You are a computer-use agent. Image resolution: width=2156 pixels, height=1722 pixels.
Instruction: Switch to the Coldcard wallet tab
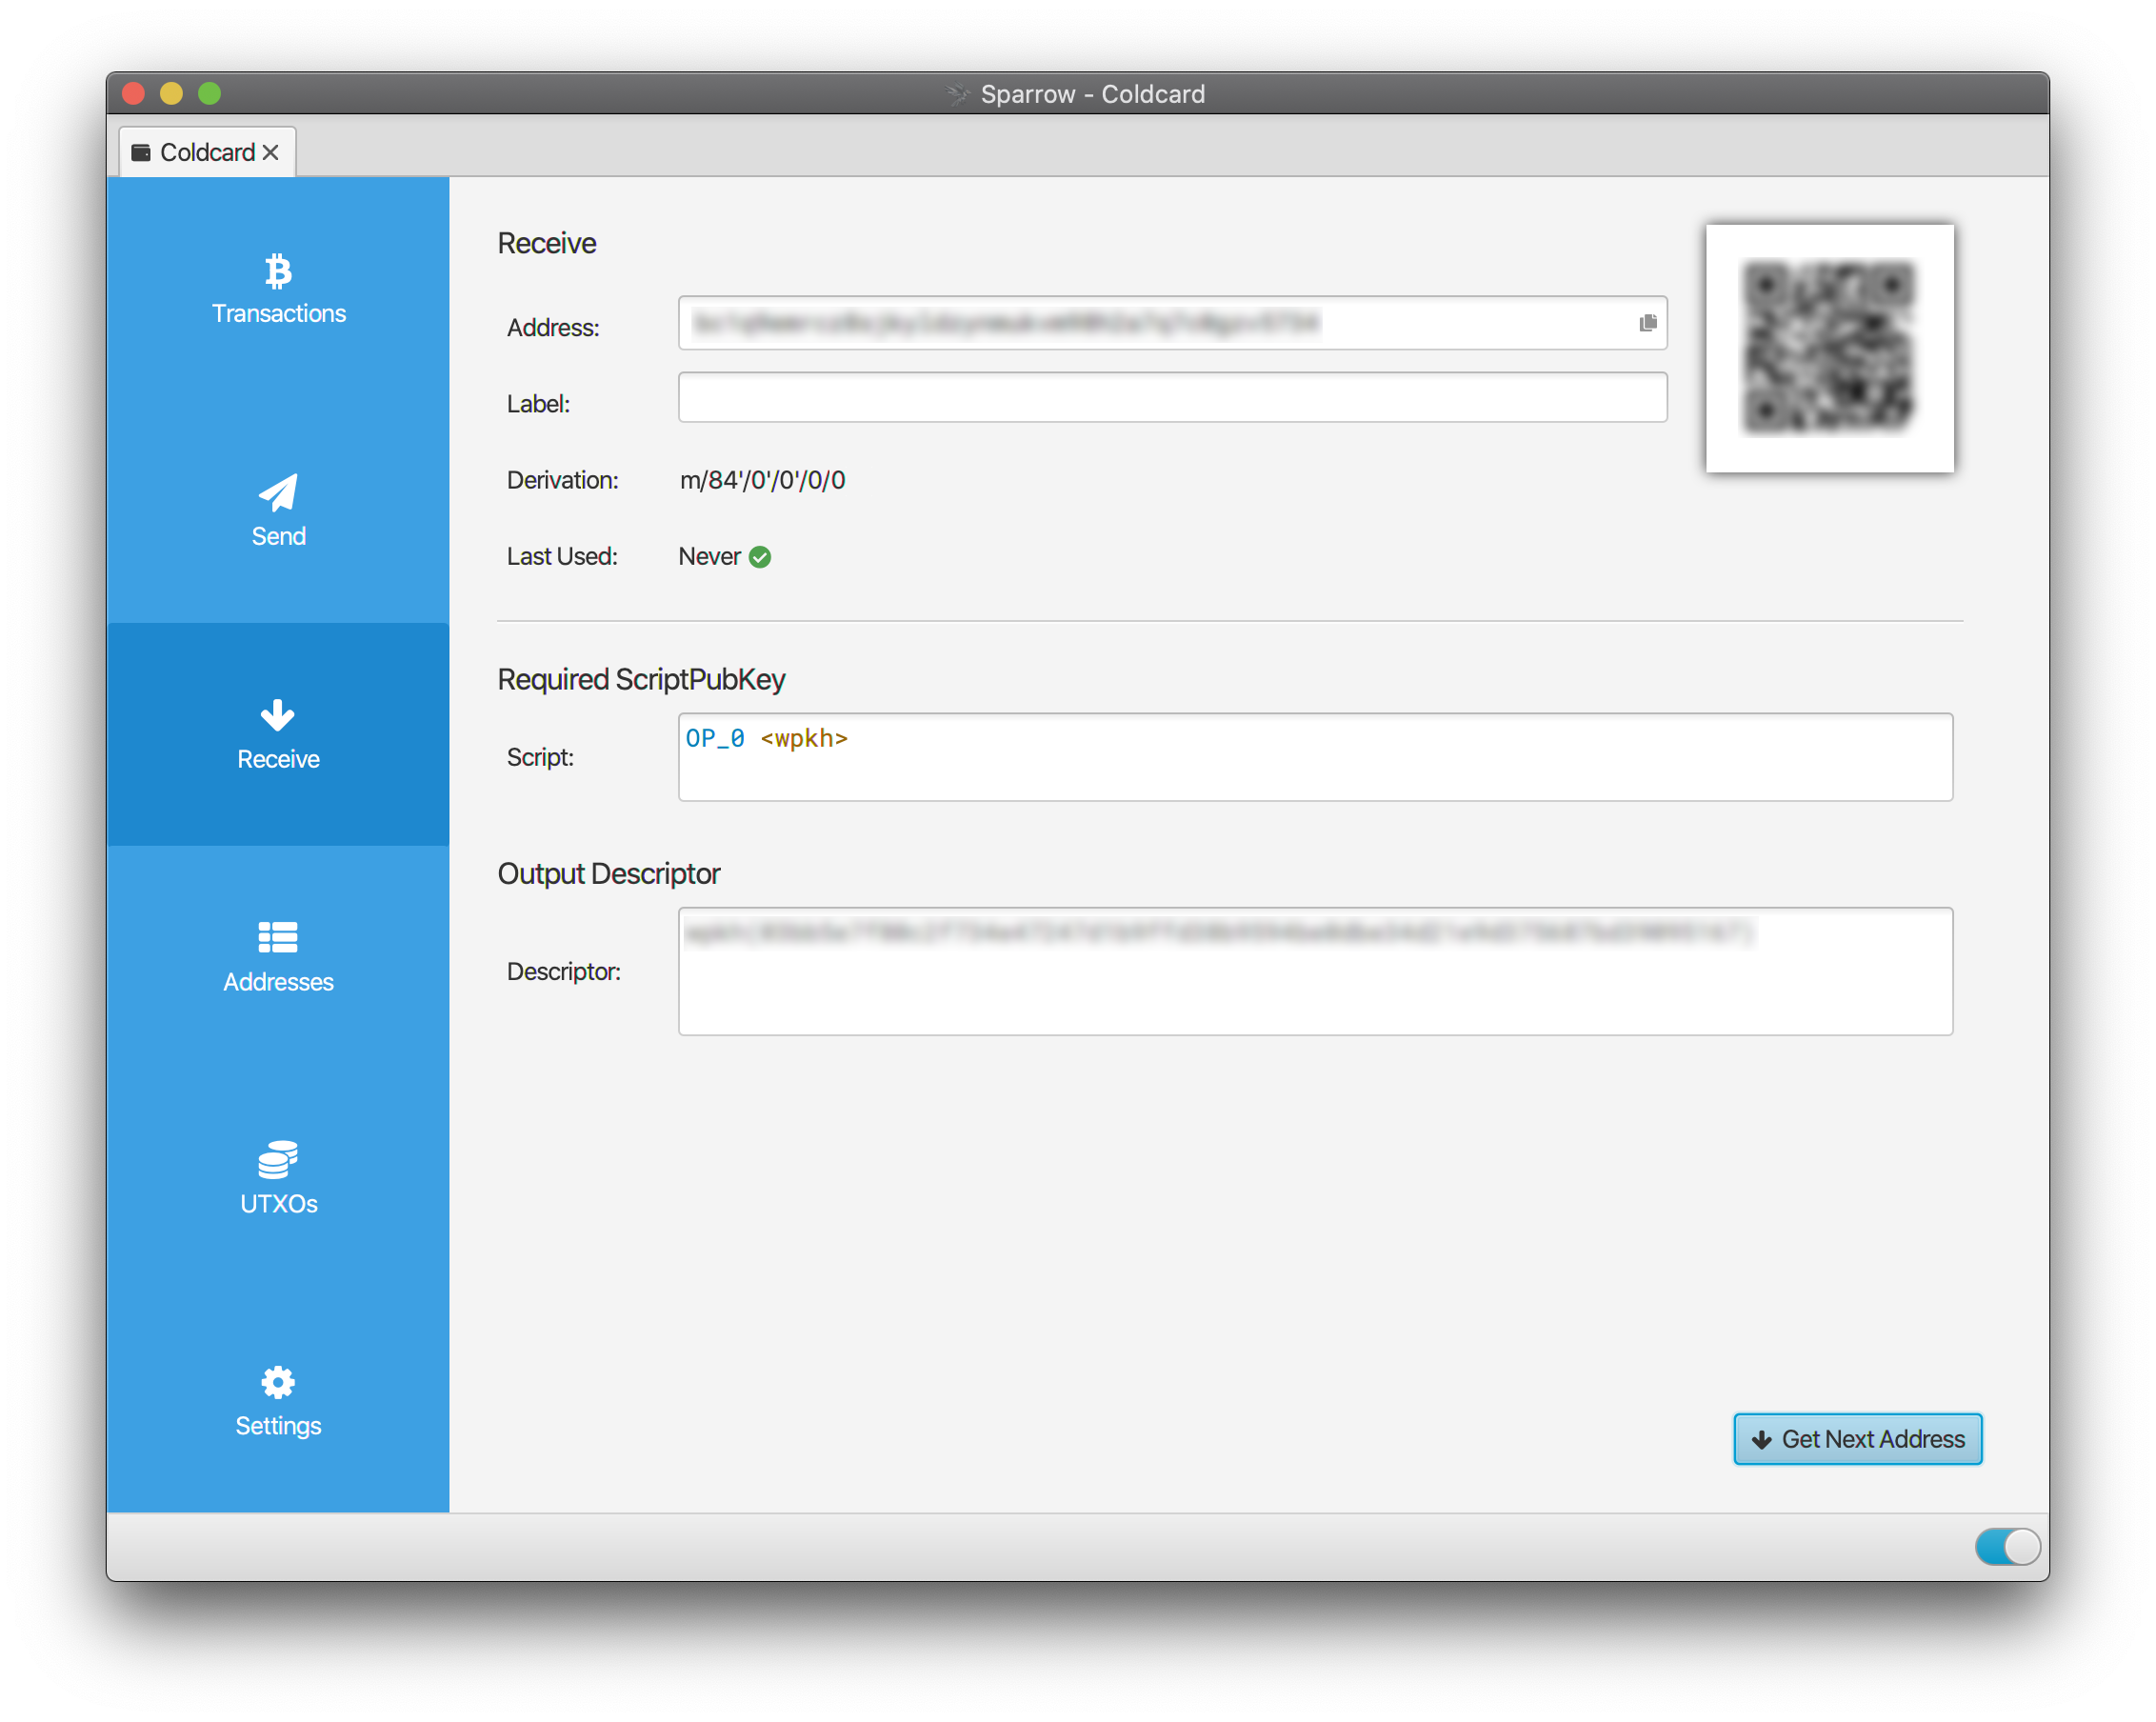point(207,151)
